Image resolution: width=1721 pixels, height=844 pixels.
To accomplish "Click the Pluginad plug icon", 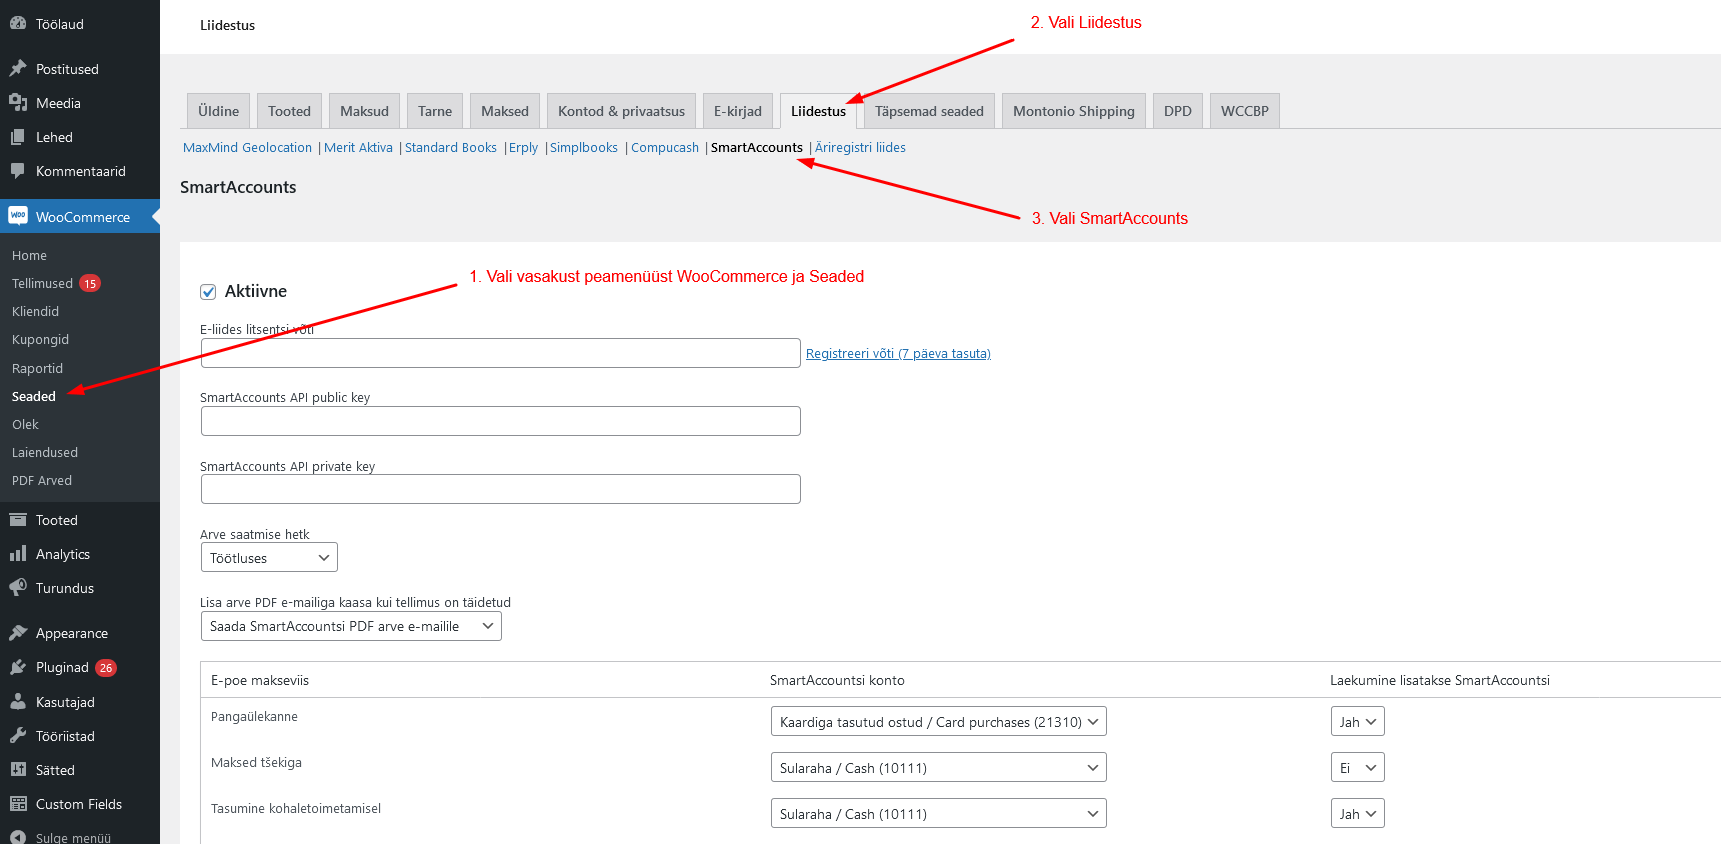I will coord(18,667).
